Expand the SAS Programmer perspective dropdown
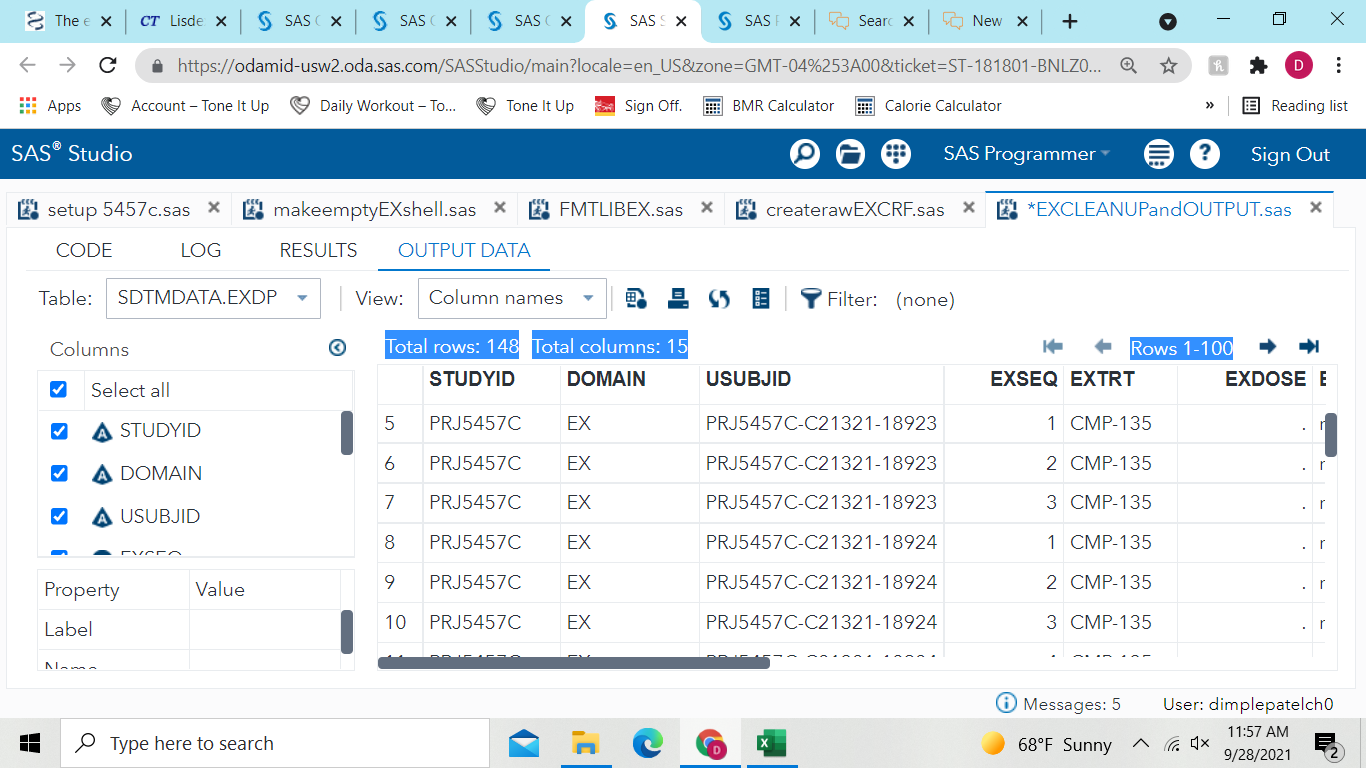This screenshot has height=768, width=1366. click(x=1027, y=154)
